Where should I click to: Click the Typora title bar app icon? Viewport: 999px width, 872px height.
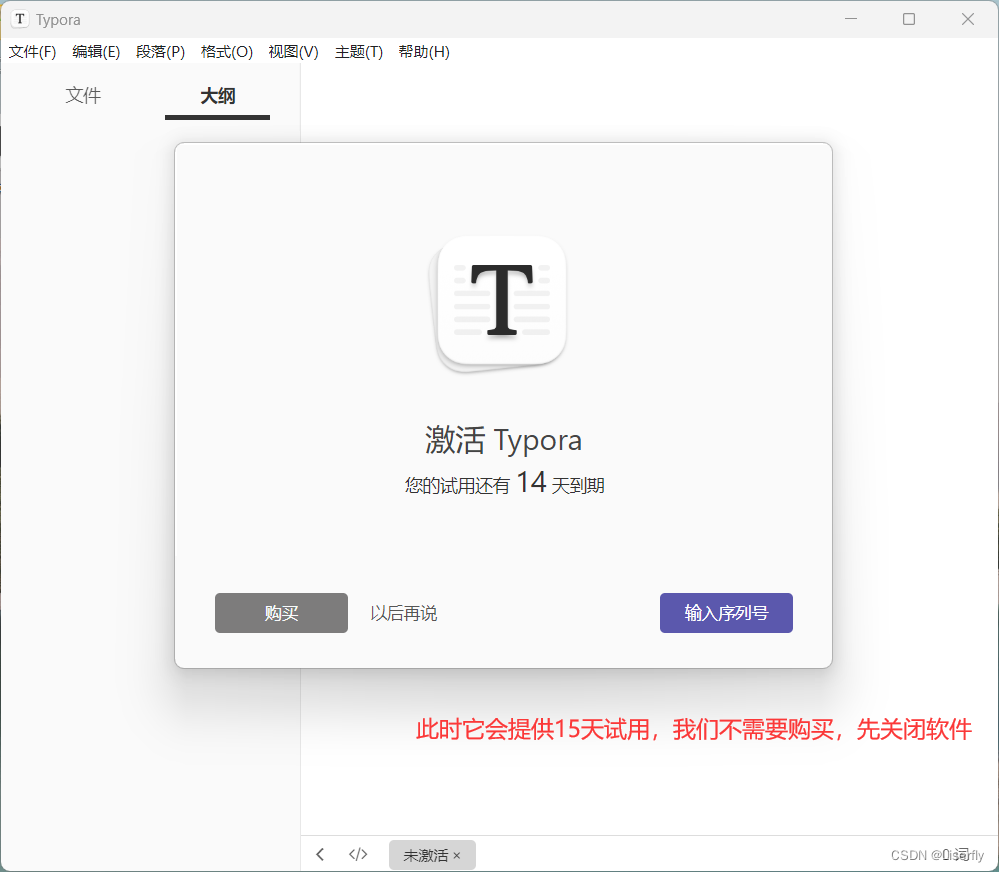[x=20, y=19]
